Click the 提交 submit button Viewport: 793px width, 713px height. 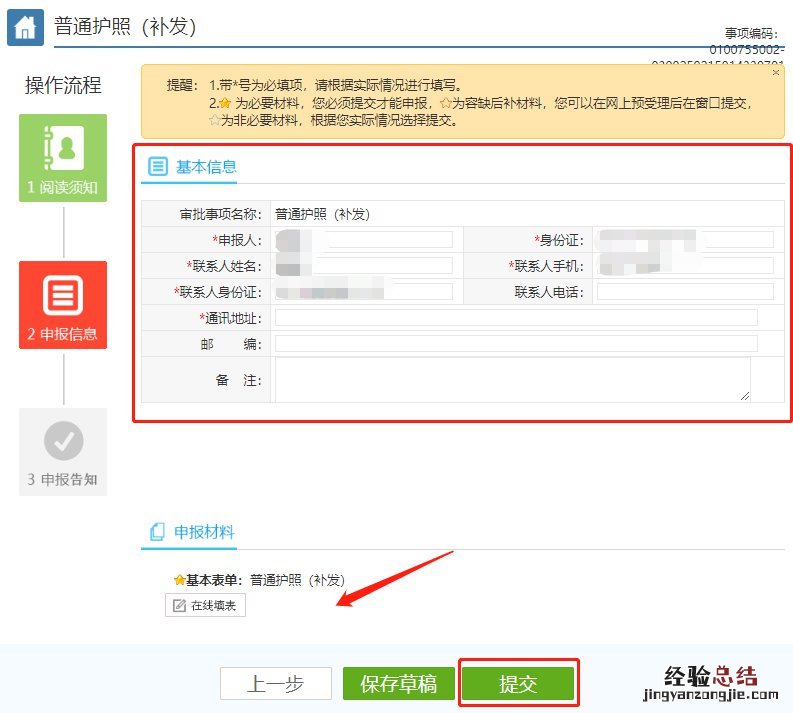518,684
